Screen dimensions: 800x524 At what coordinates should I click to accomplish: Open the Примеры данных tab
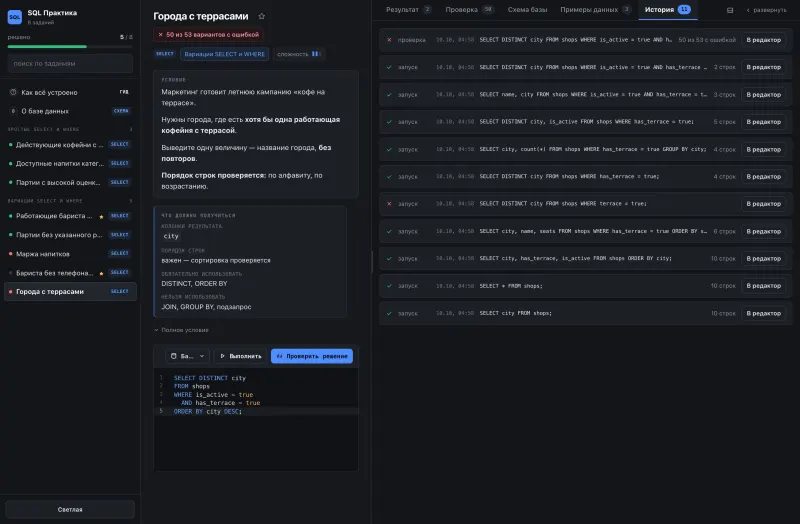(595, 10)
